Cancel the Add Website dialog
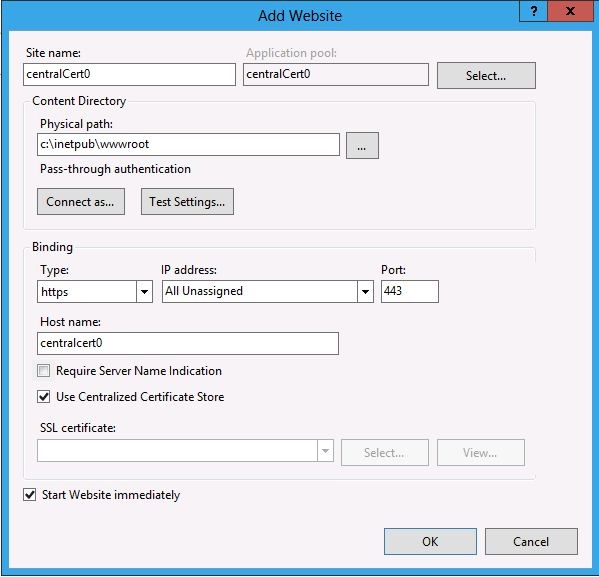599x577 pixels. [x=531, y=541]
